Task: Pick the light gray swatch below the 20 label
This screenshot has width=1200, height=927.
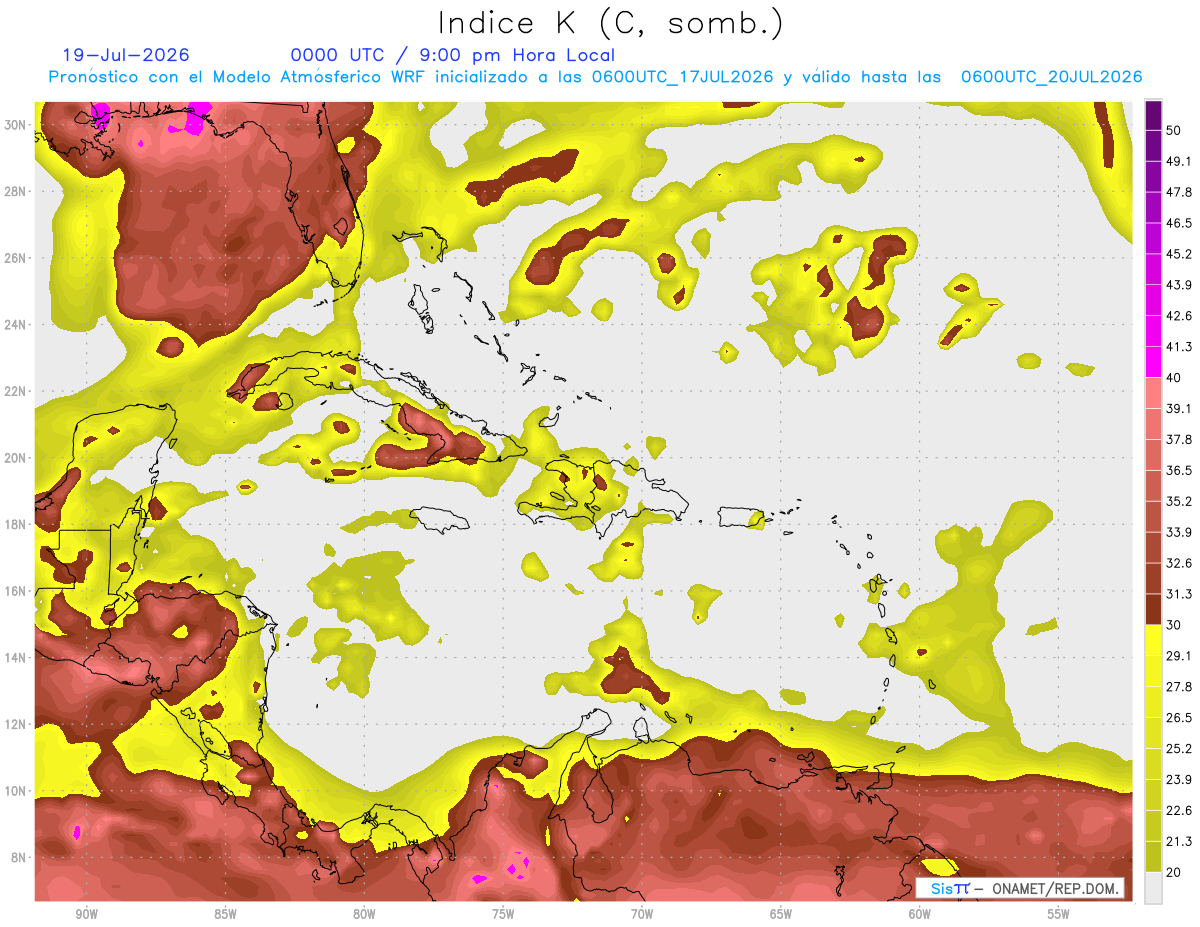Action: [x=1153, y=888]
